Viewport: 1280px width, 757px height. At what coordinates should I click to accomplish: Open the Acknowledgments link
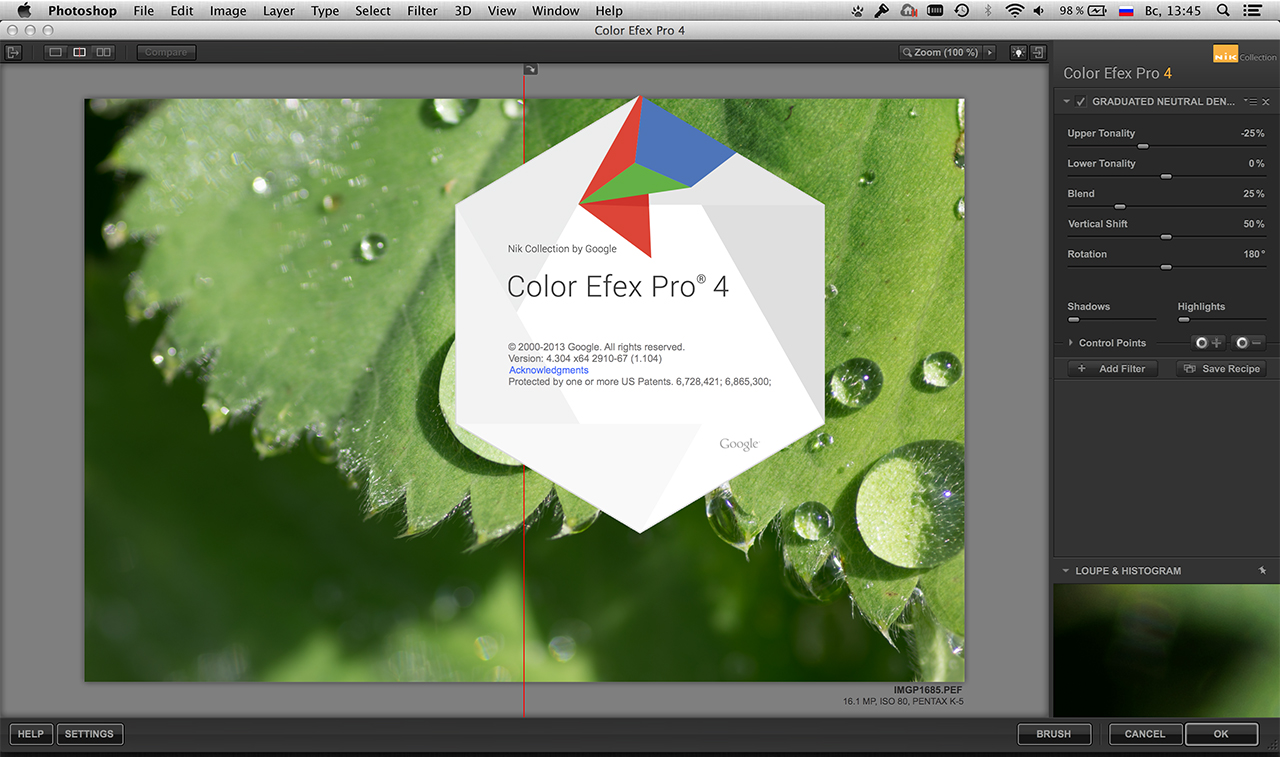click(x=549, y=370)
